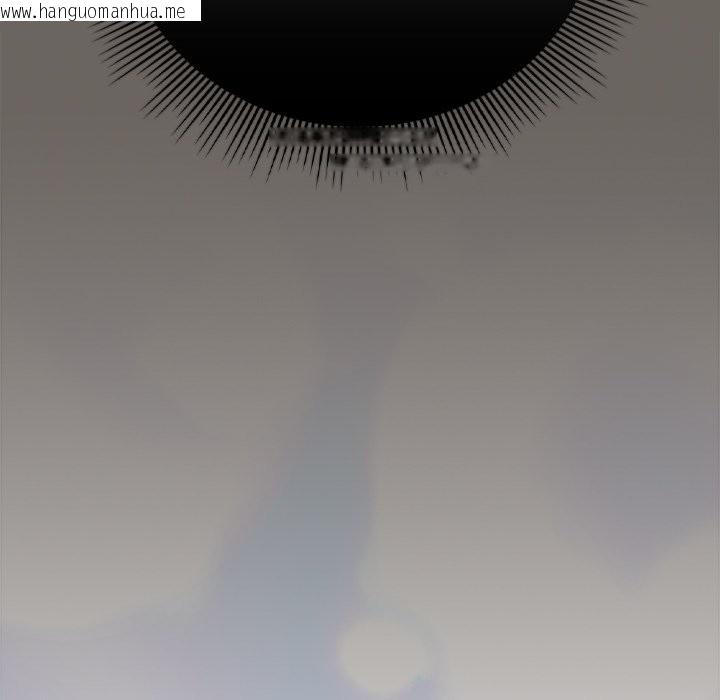Viewport: 720px width, 700px height.
Task: Click the www.hanguomanhua.me watermark link
Action: point(100,11)
